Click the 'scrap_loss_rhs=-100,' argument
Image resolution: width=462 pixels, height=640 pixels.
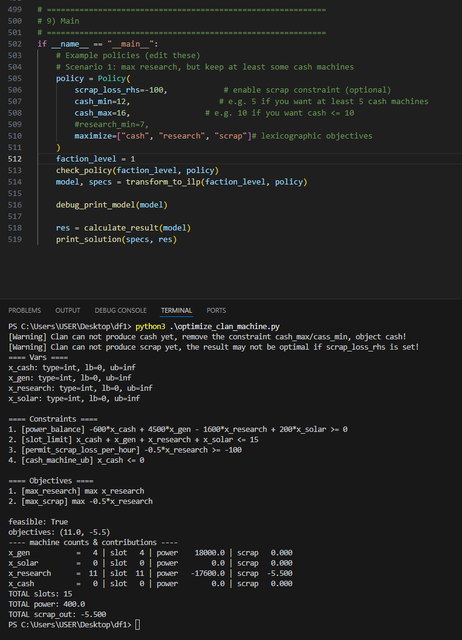pos(121,90)
